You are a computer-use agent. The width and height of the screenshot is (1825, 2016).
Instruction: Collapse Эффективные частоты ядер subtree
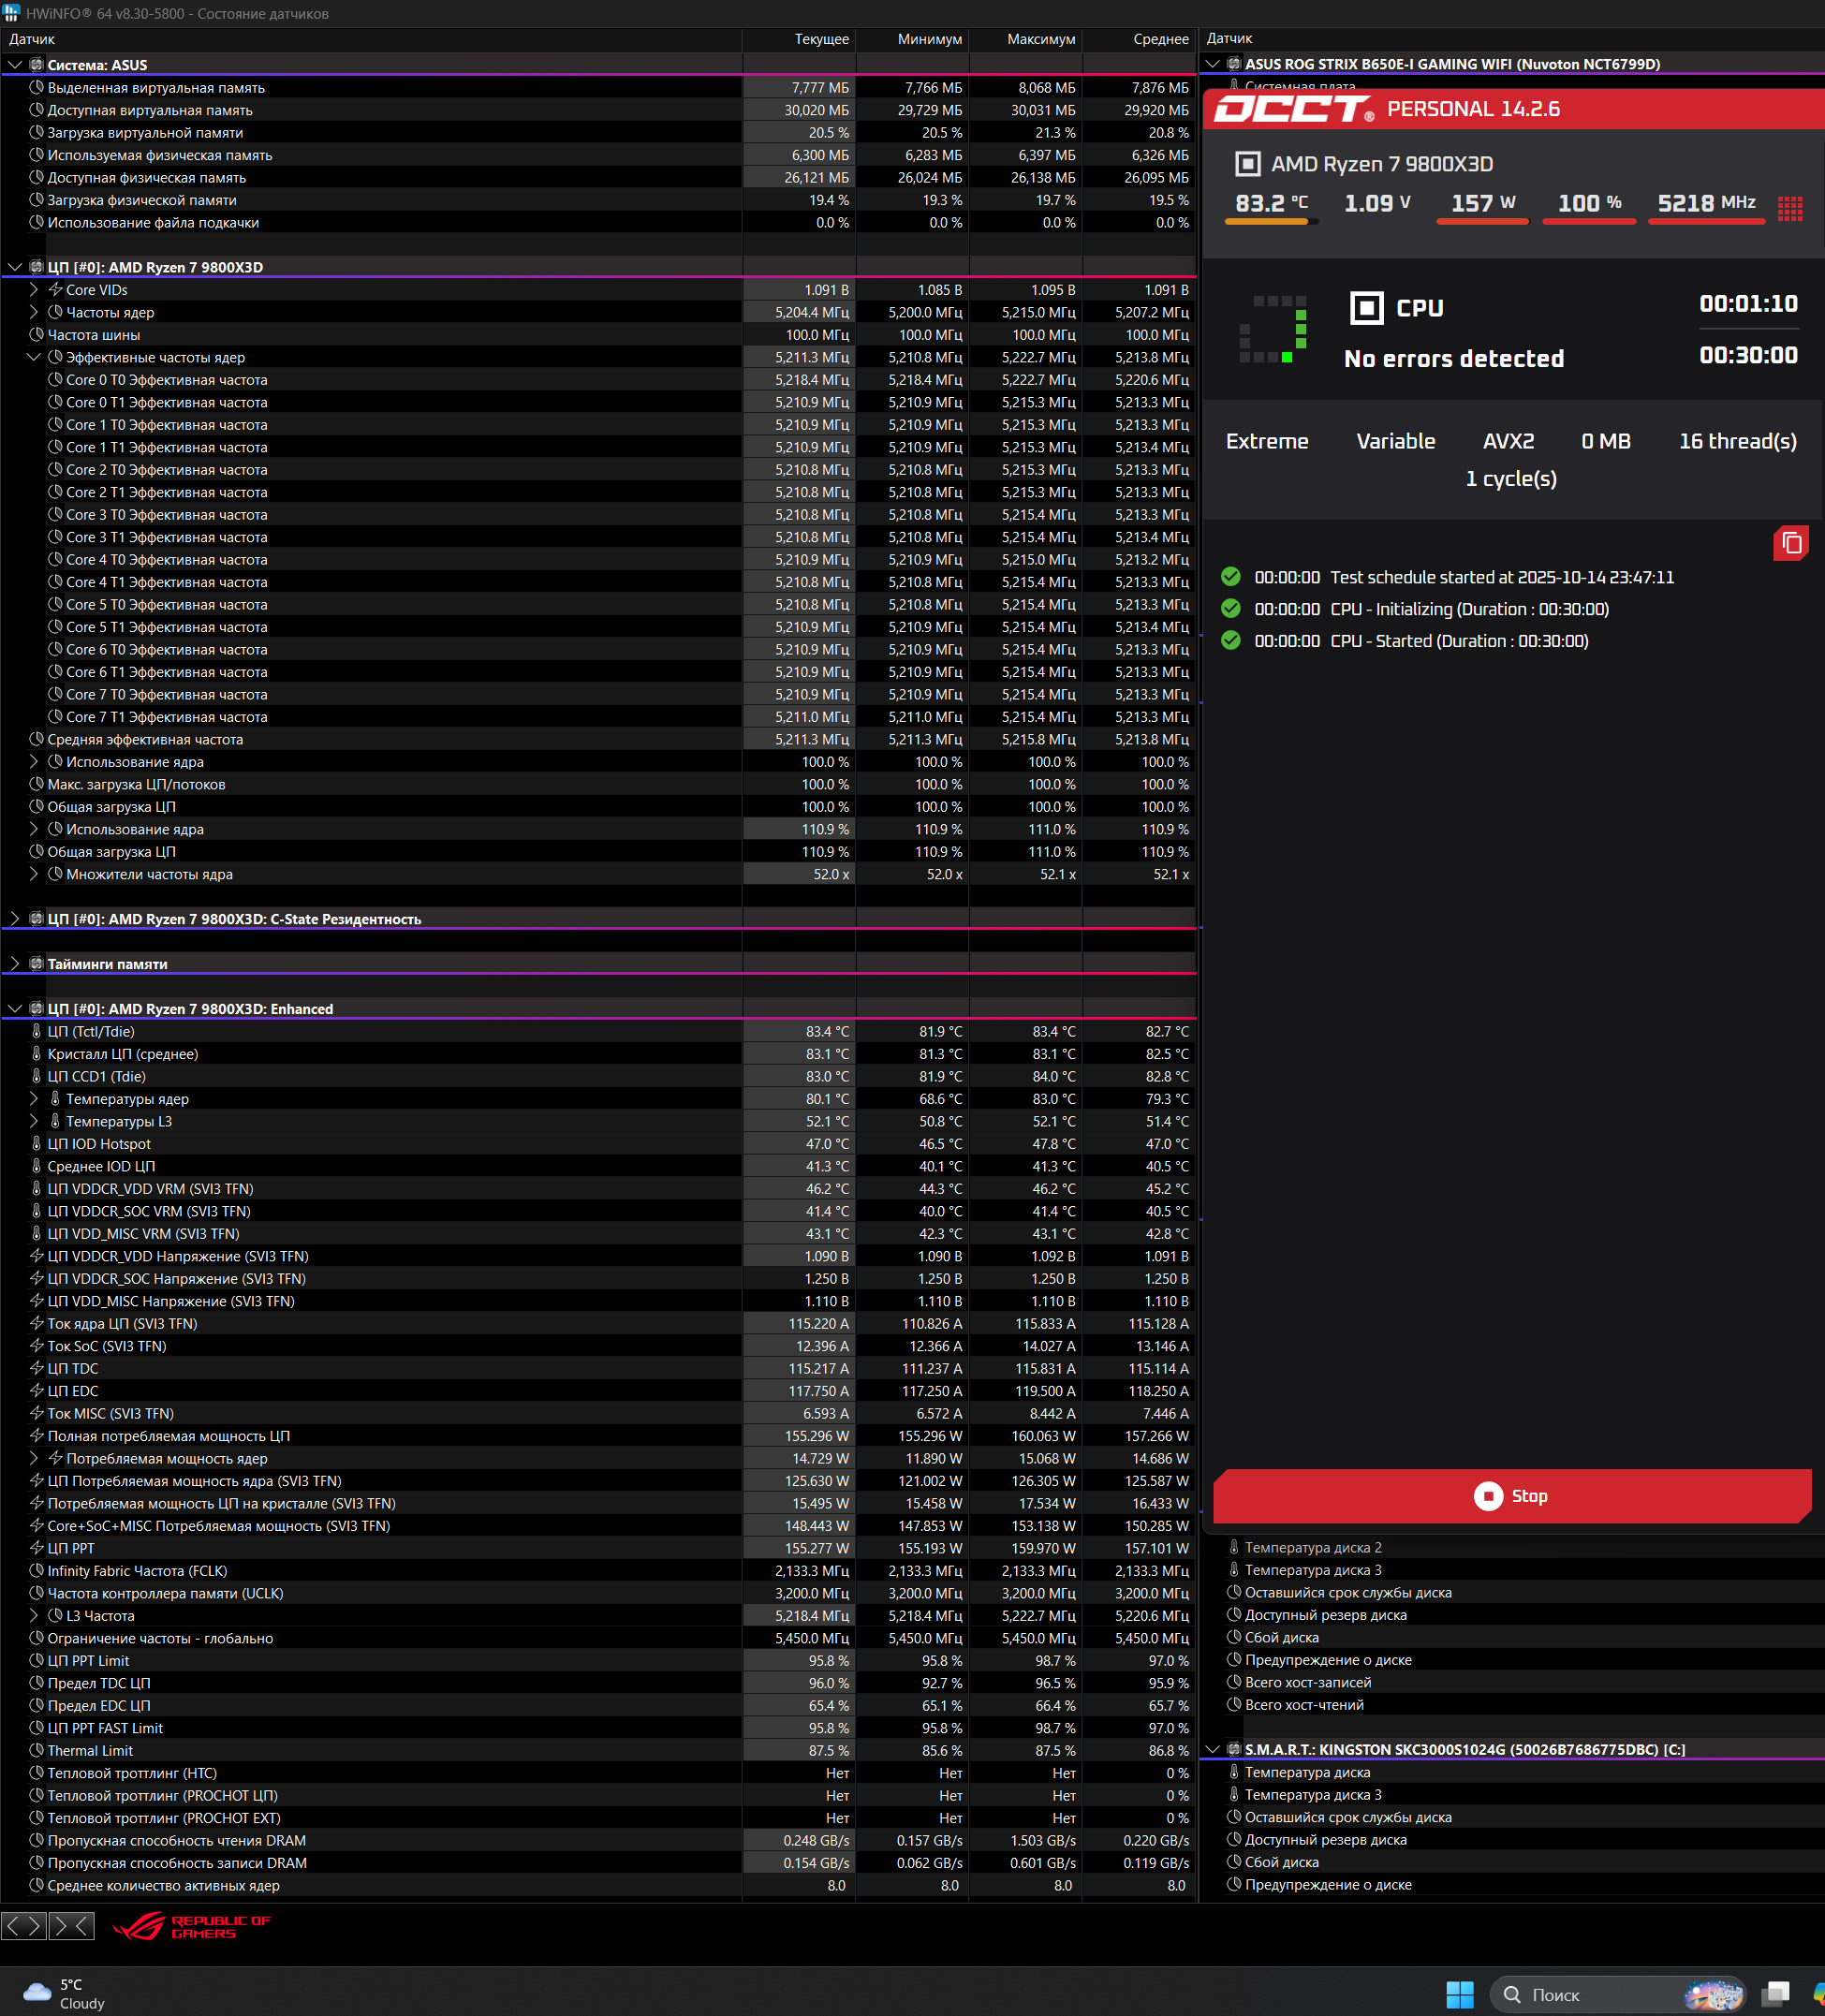(34, 357)
